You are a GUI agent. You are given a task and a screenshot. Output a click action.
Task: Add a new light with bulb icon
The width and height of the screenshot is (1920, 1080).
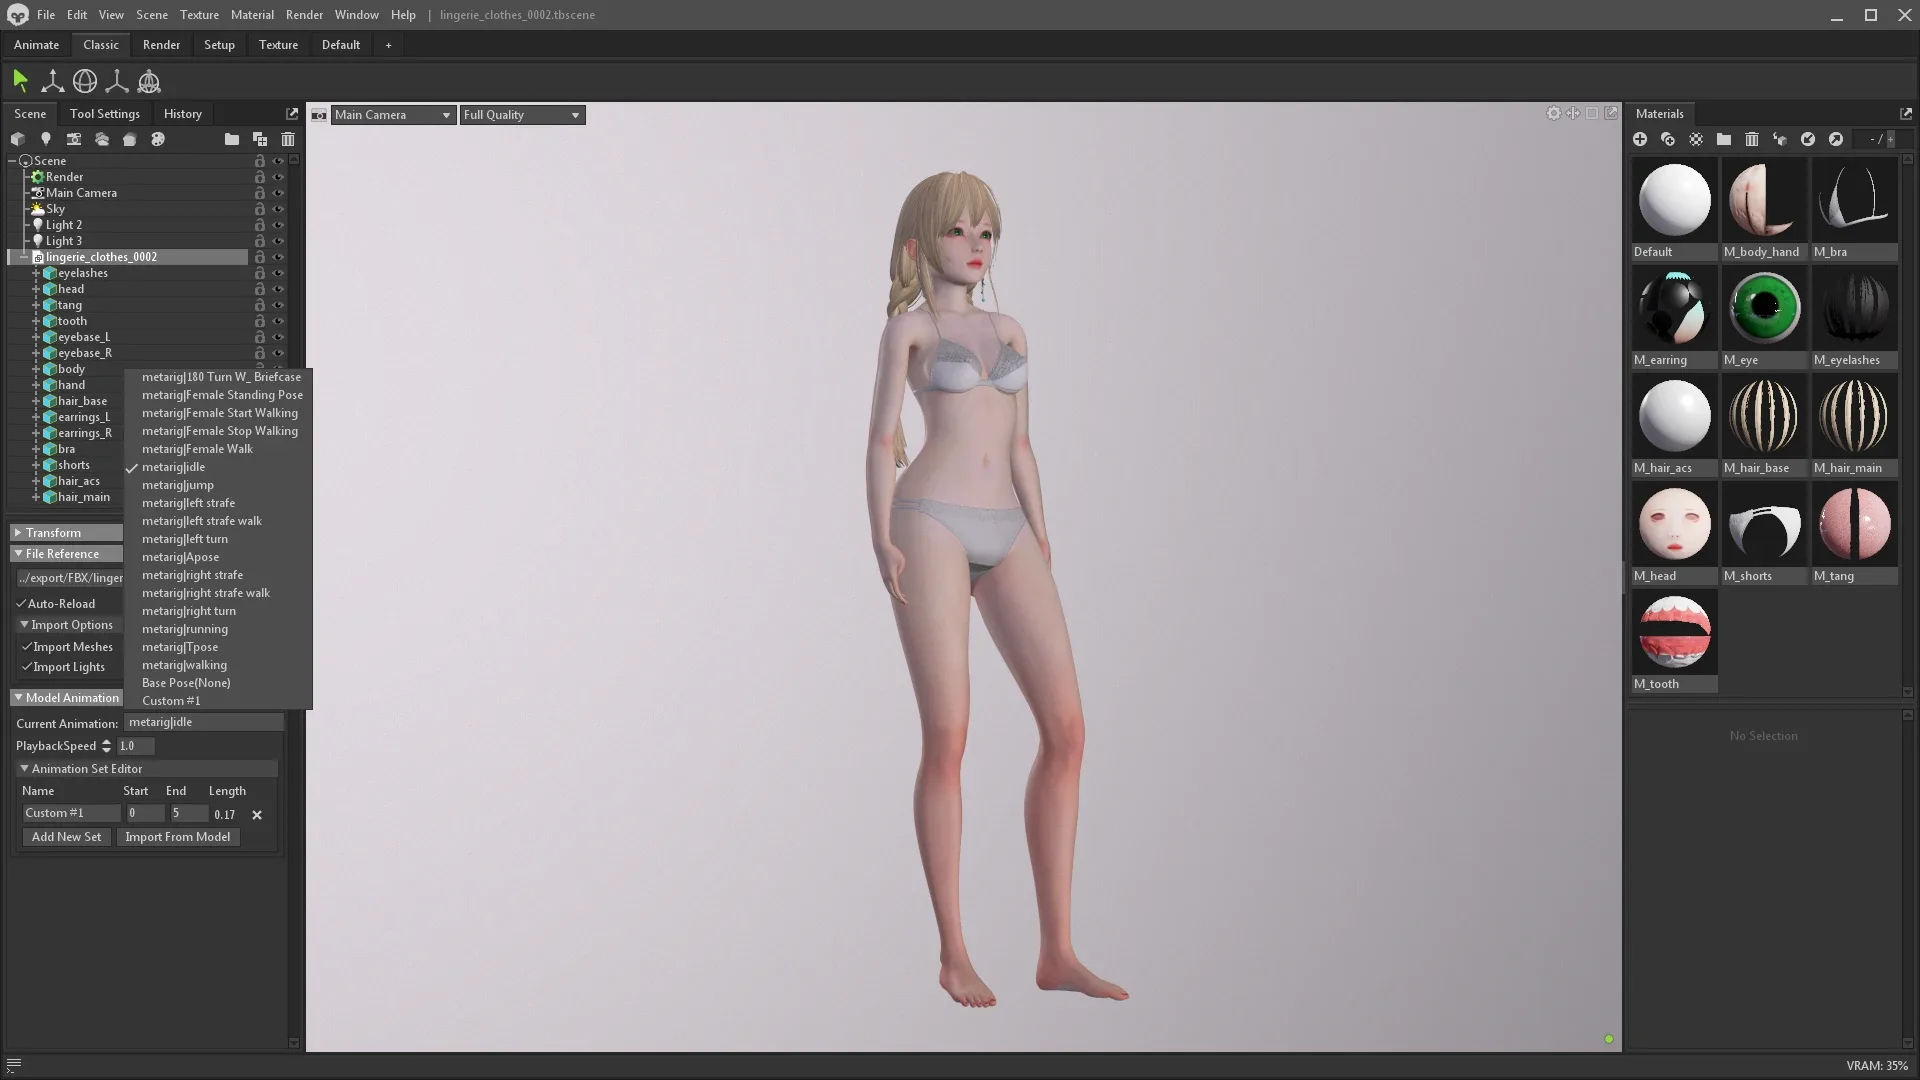click(45, 139)
